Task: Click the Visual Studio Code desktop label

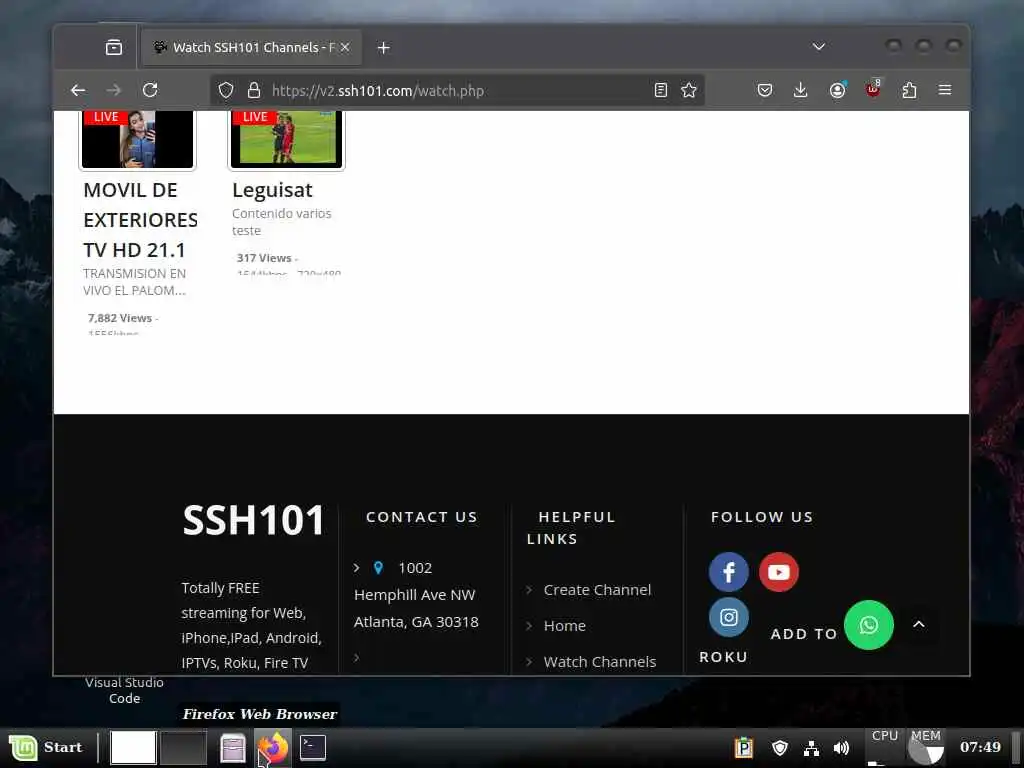Action: (124, 690)
